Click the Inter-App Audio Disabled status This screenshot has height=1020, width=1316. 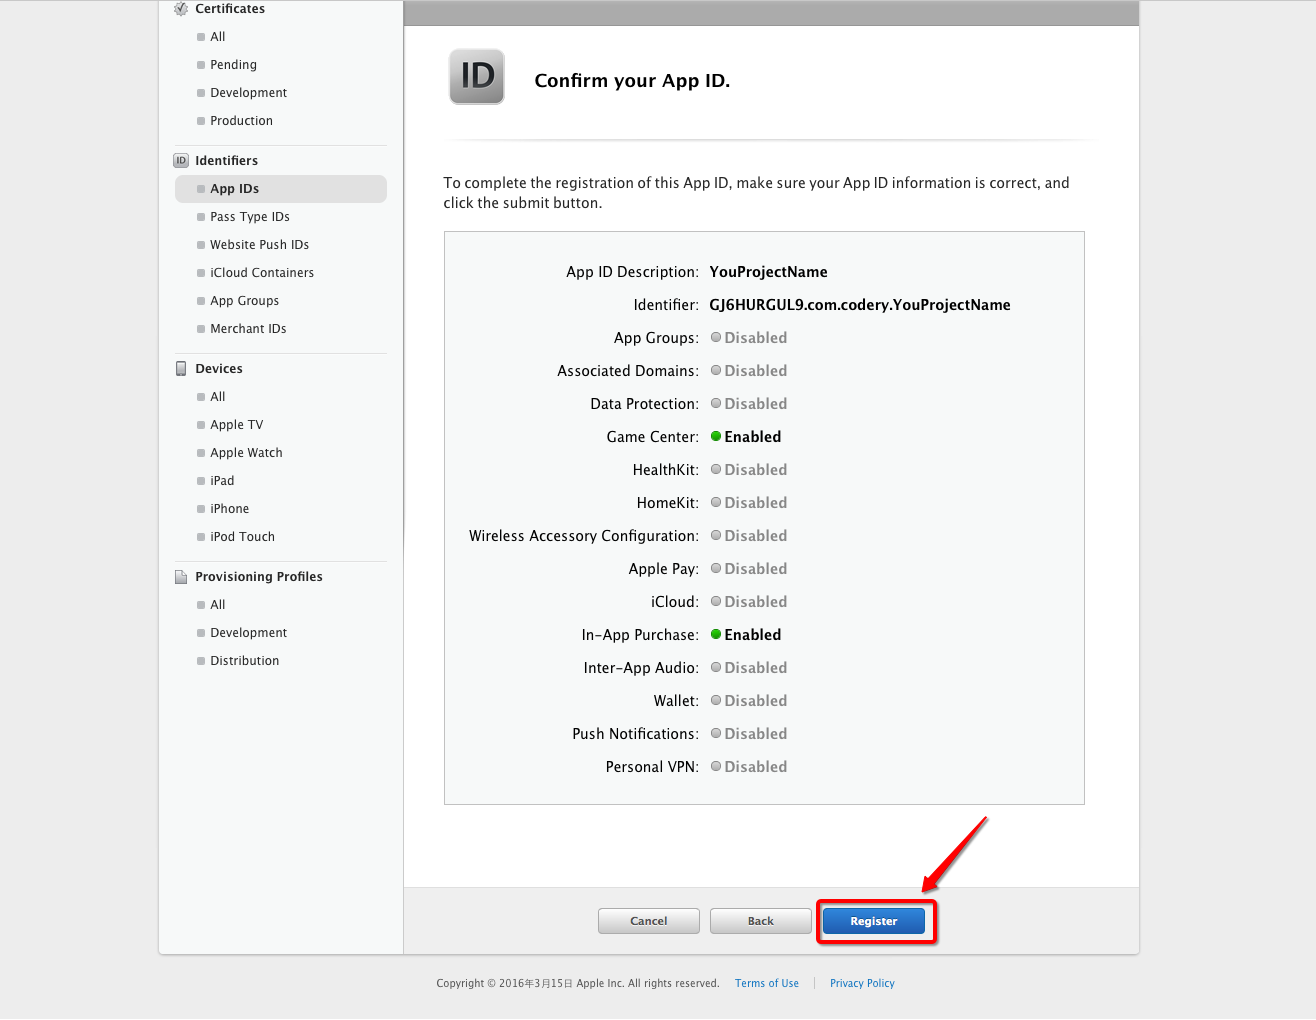pos(749,668)
